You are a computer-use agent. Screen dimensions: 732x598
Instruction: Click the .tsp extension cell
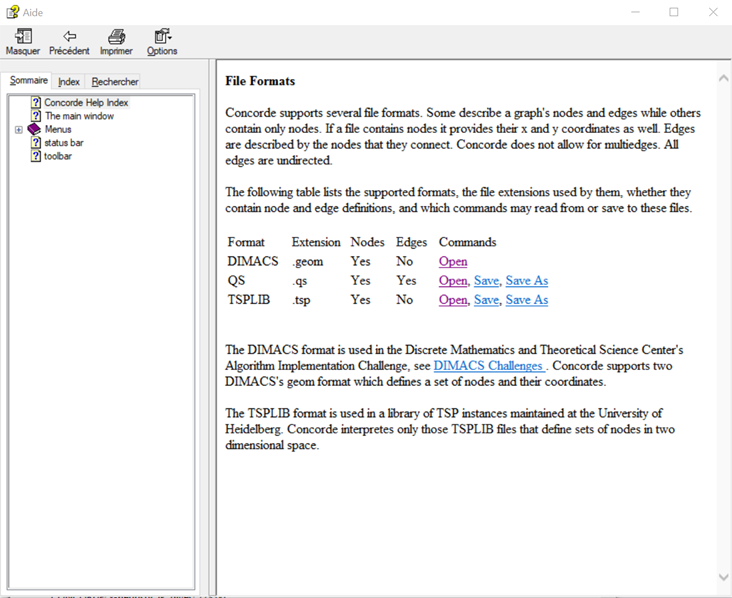click(301, 300)
